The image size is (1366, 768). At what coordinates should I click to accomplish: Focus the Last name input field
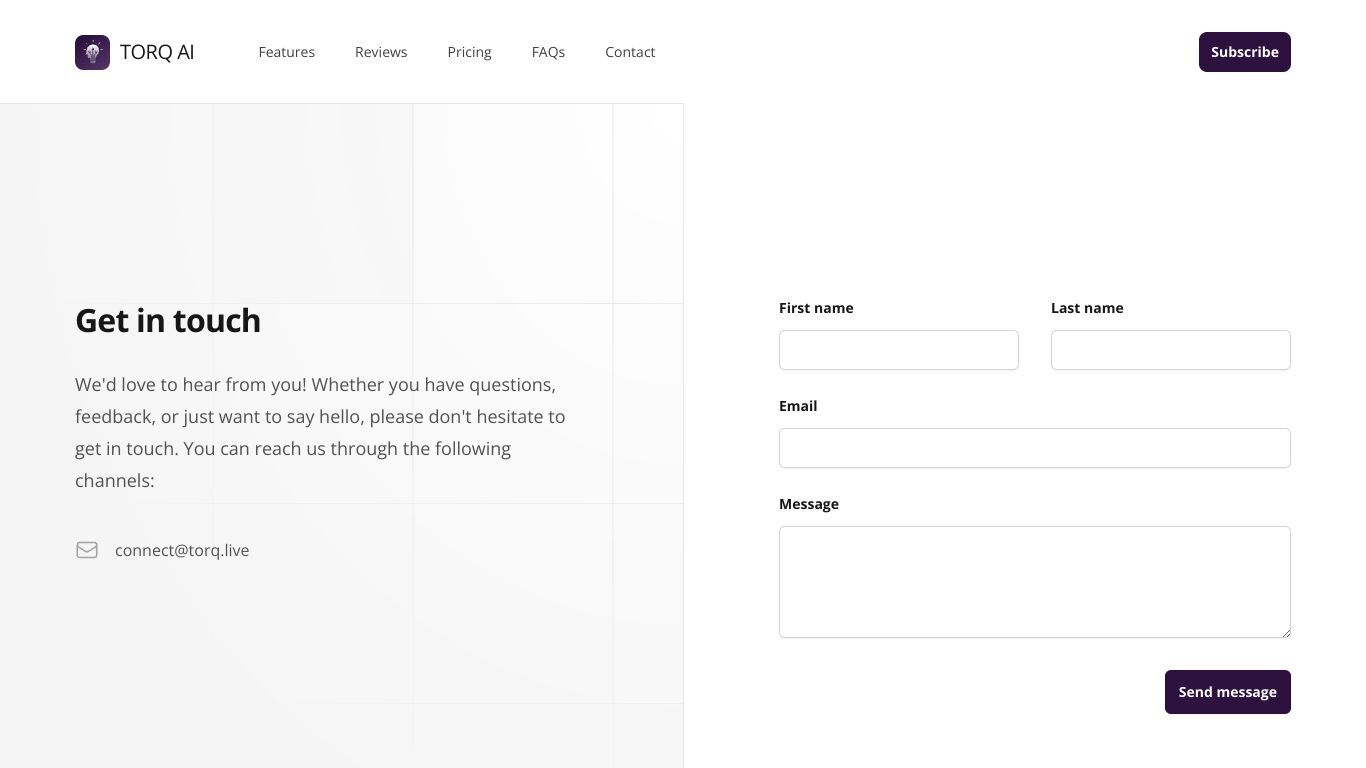tap(1171, 350)
